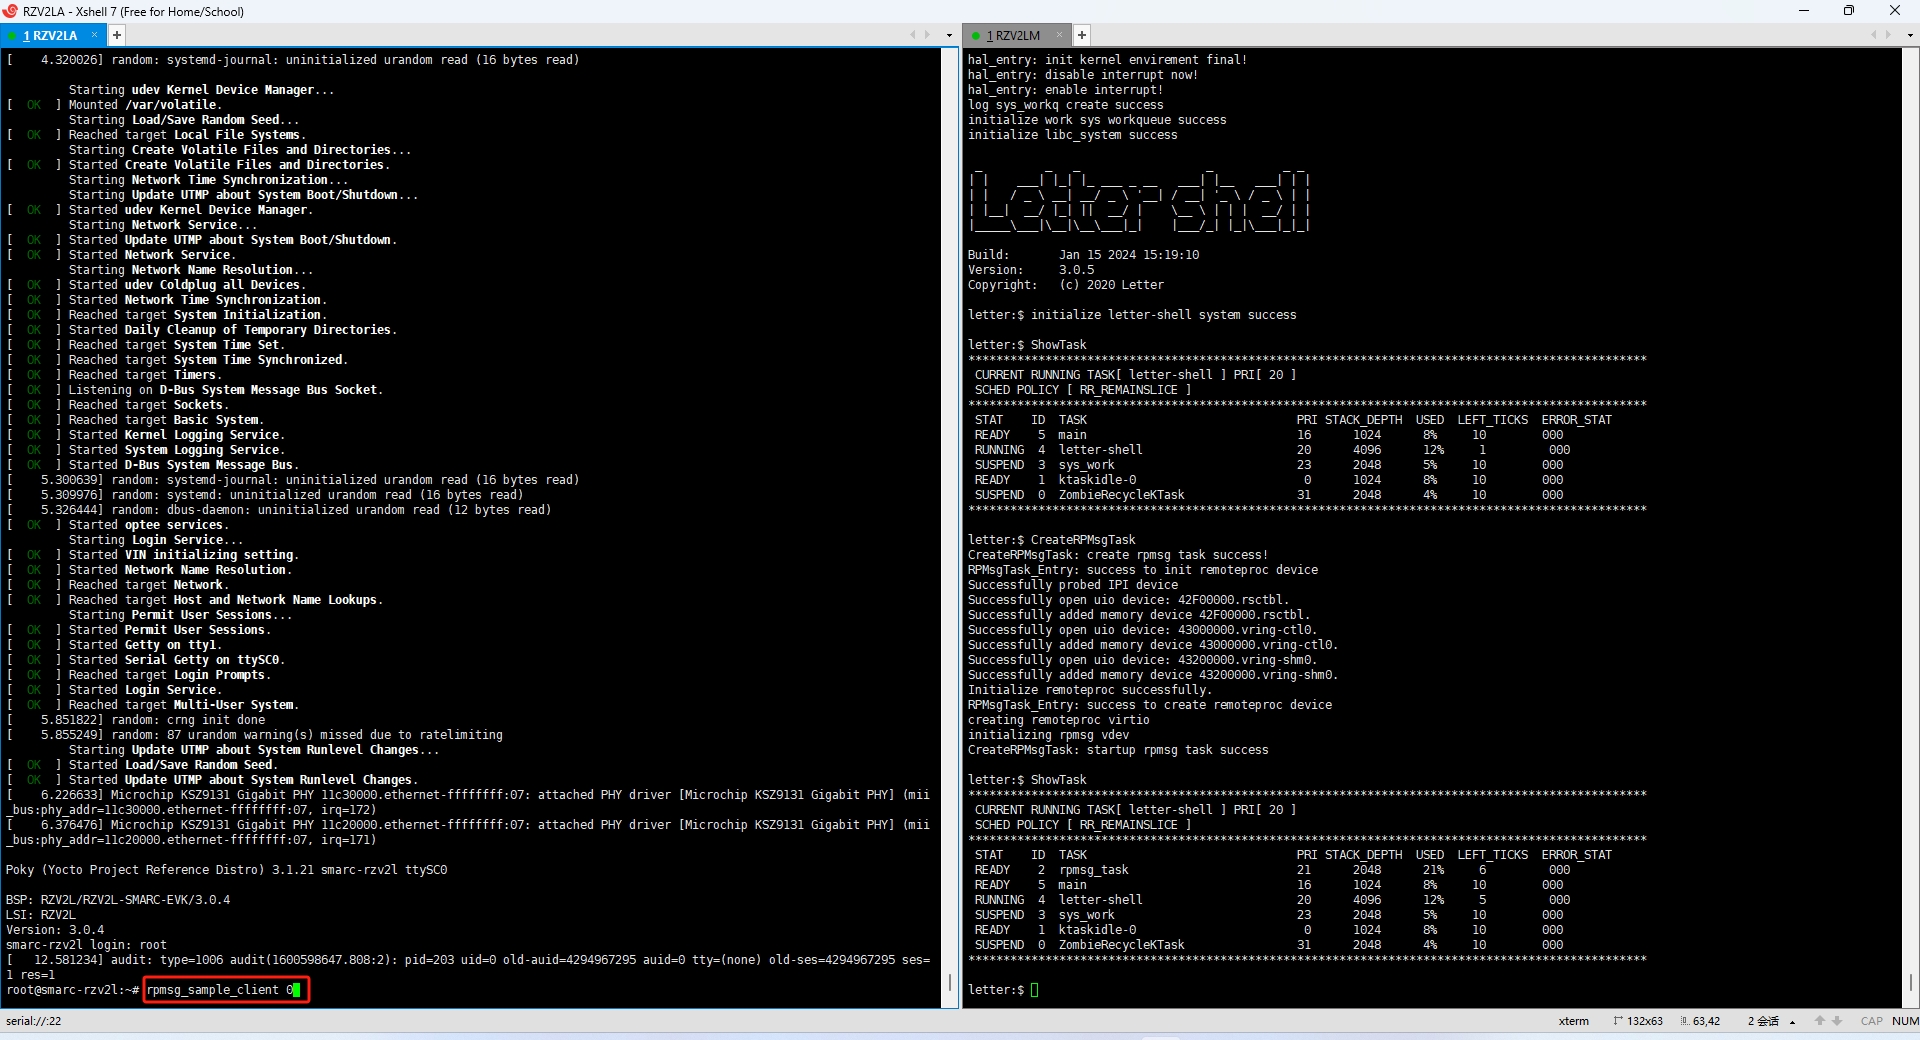Click the rpmsg_task row in task table

pyautogui.click(x=1271, y=870)
